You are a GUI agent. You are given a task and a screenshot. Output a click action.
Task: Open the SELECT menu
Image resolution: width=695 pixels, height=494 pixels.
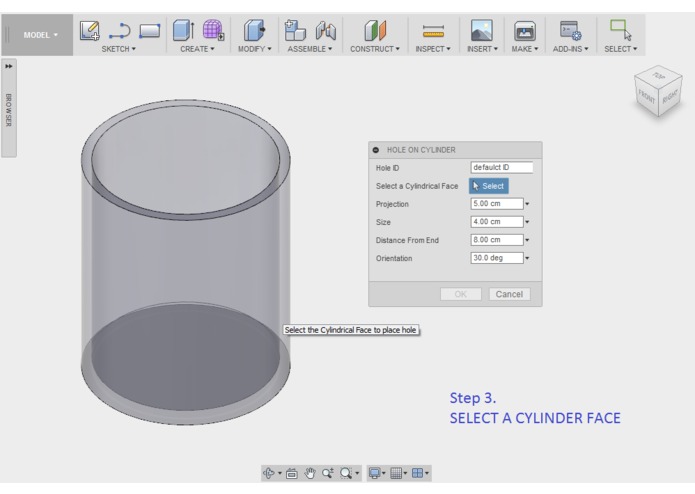click(x=621, y=49)
